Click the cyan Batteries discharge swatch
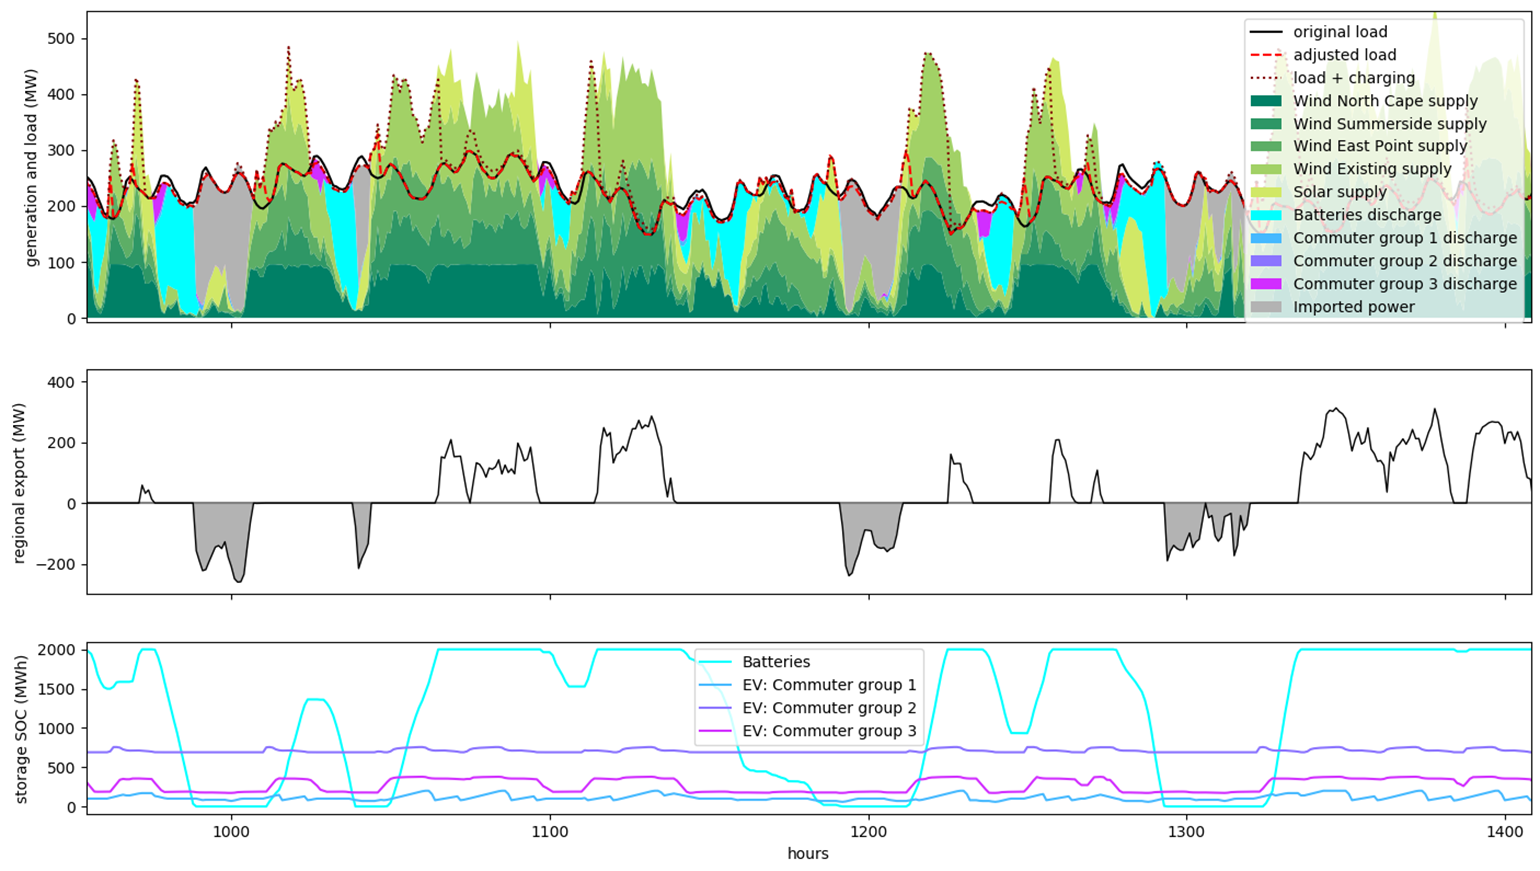The width and height of the screenshot is (1540, 871). [1266, 215]
